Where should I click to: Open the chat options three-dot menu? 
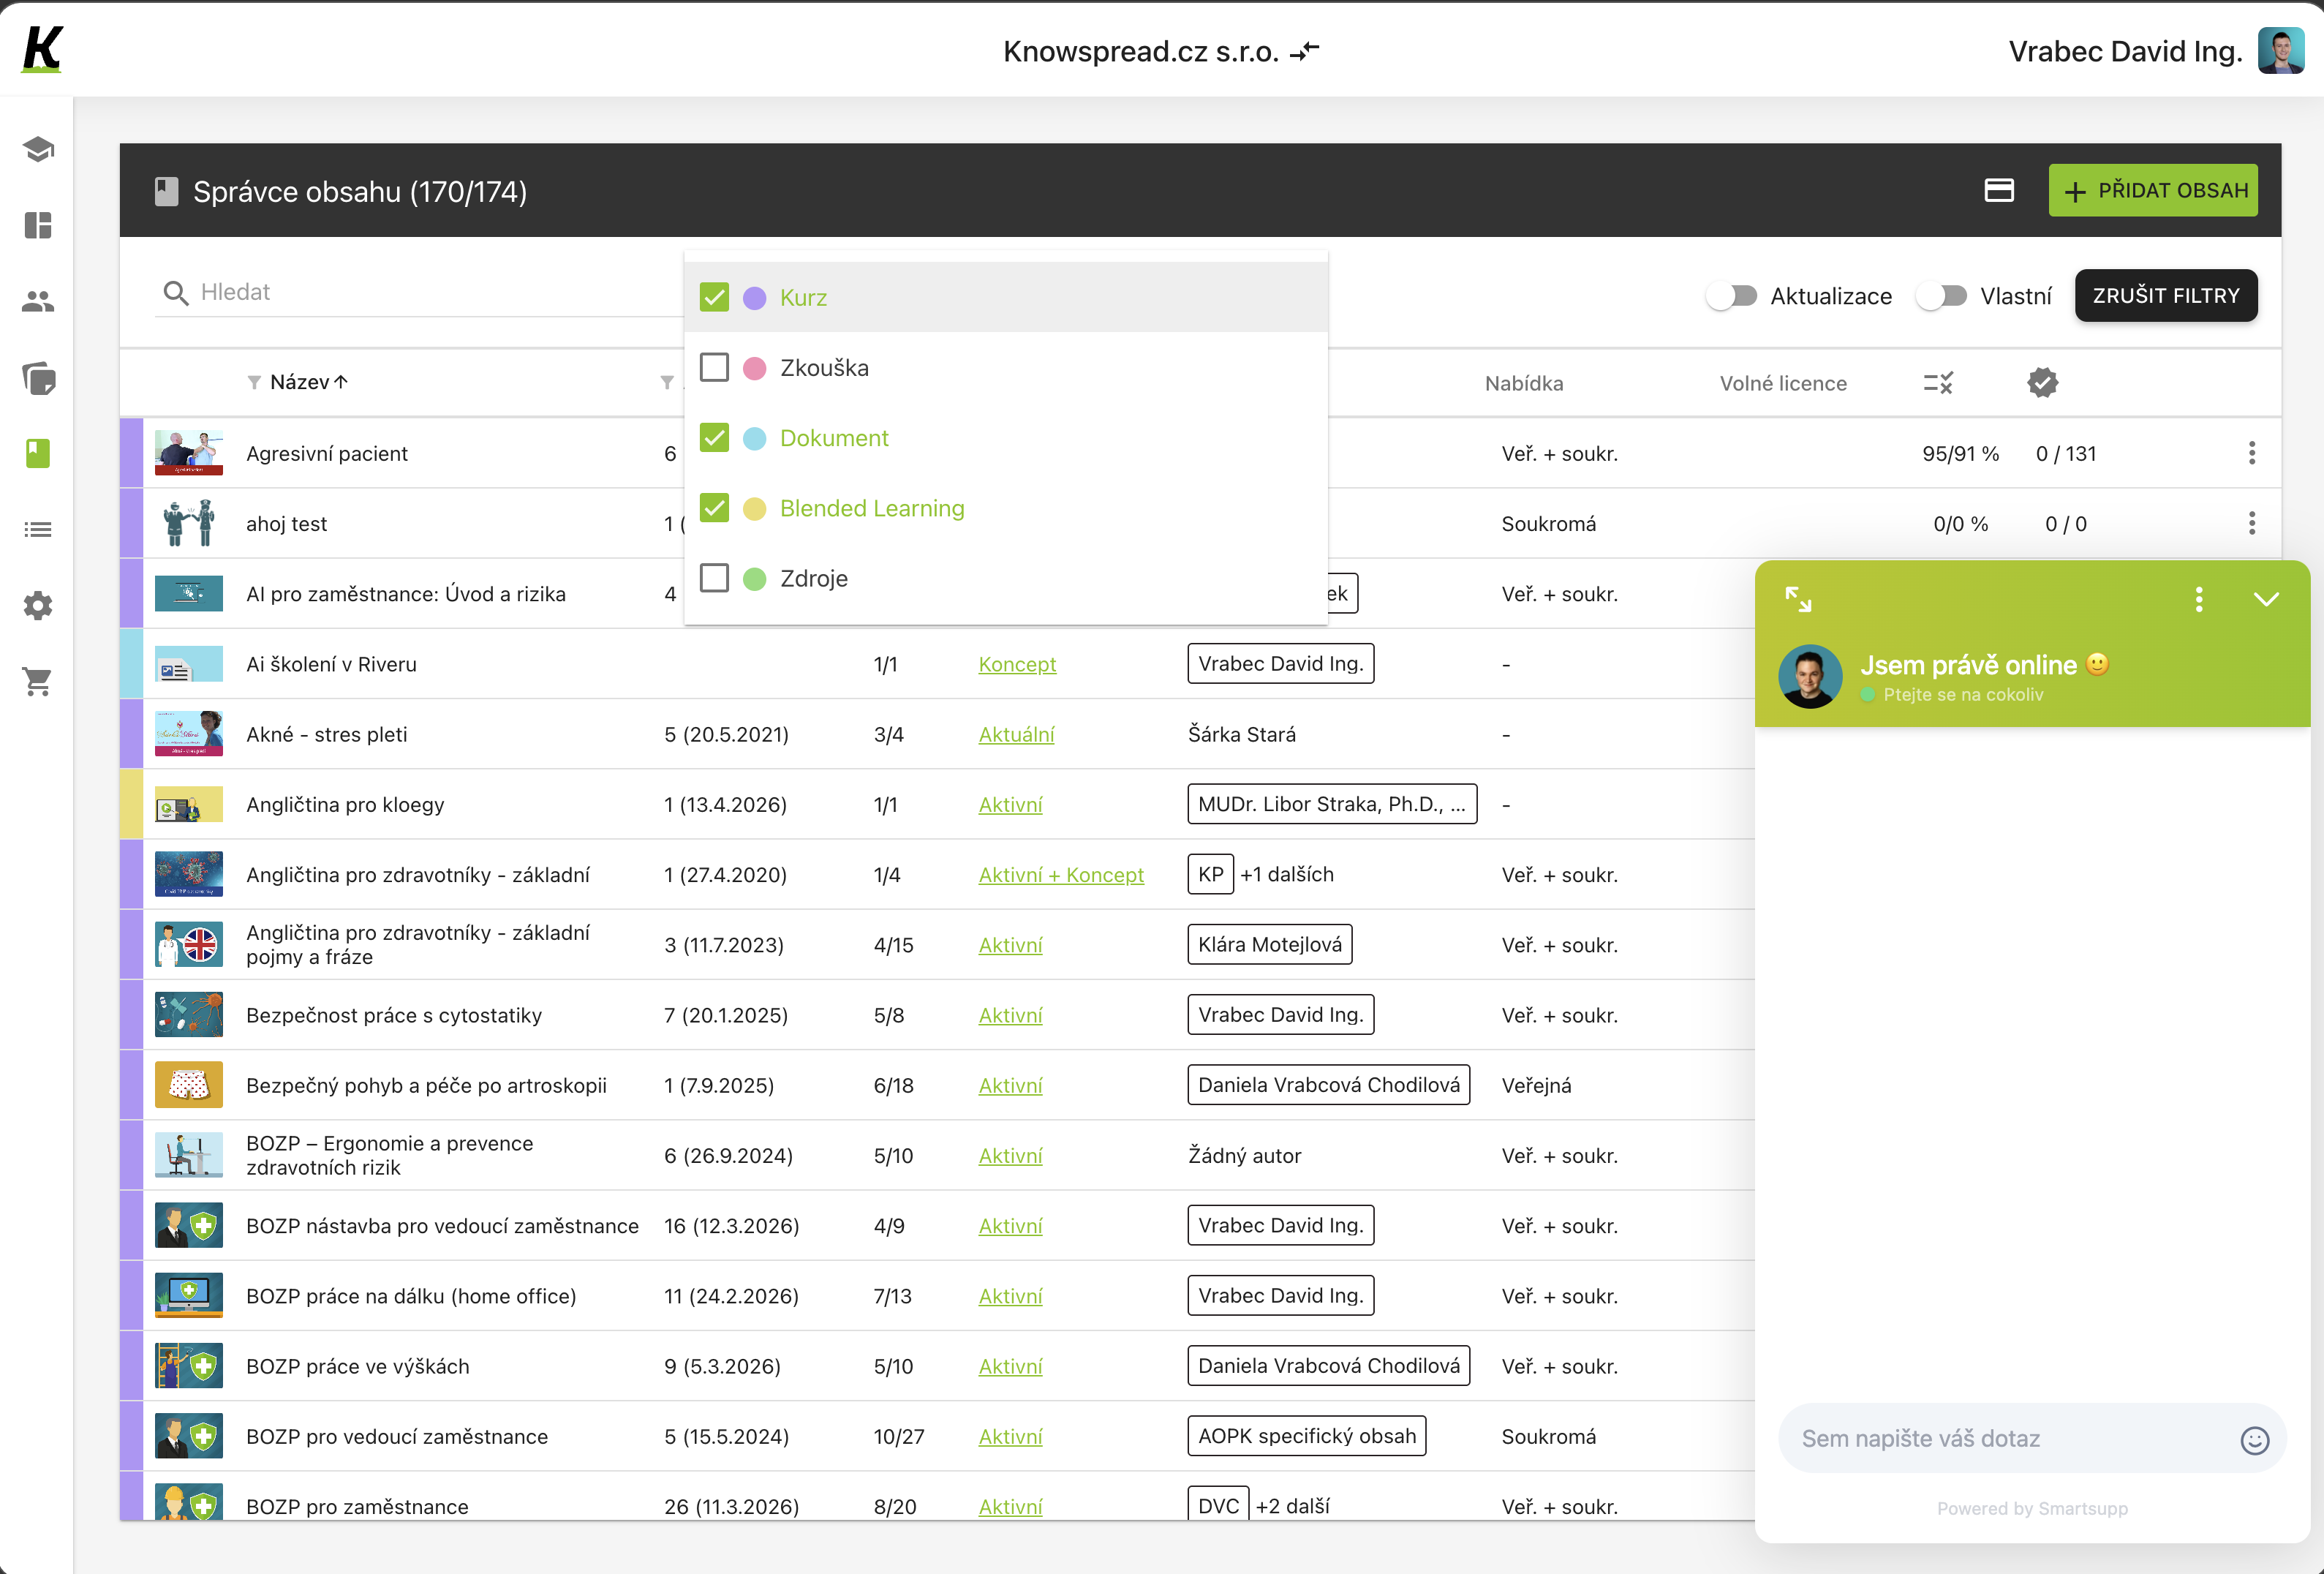click(2199, 599)
